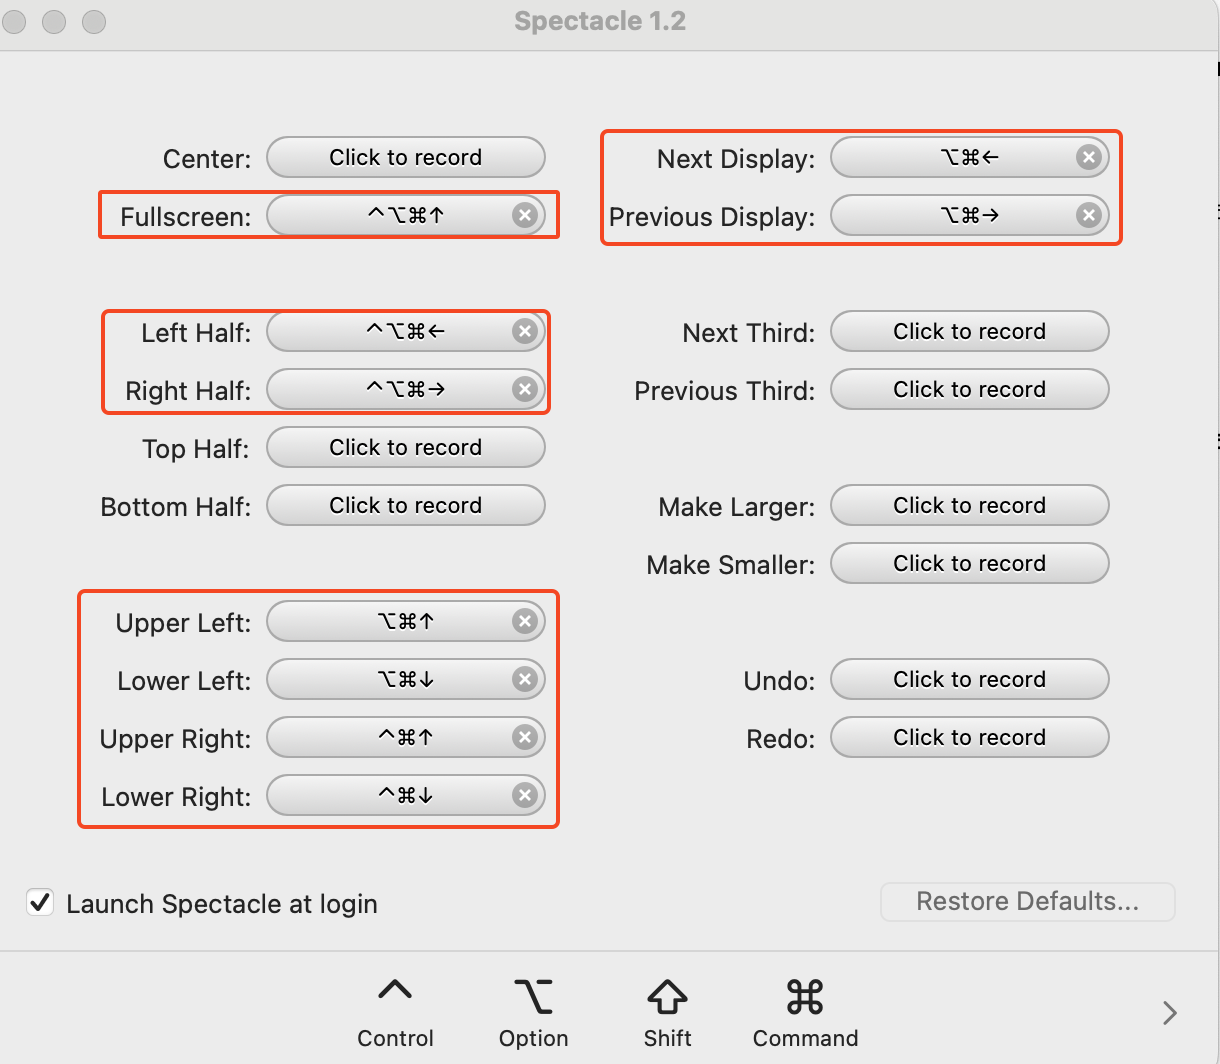Record a shortcut for Next Third
Image resolution: width=1220 pixels, height=1064 pixels.
970,331
